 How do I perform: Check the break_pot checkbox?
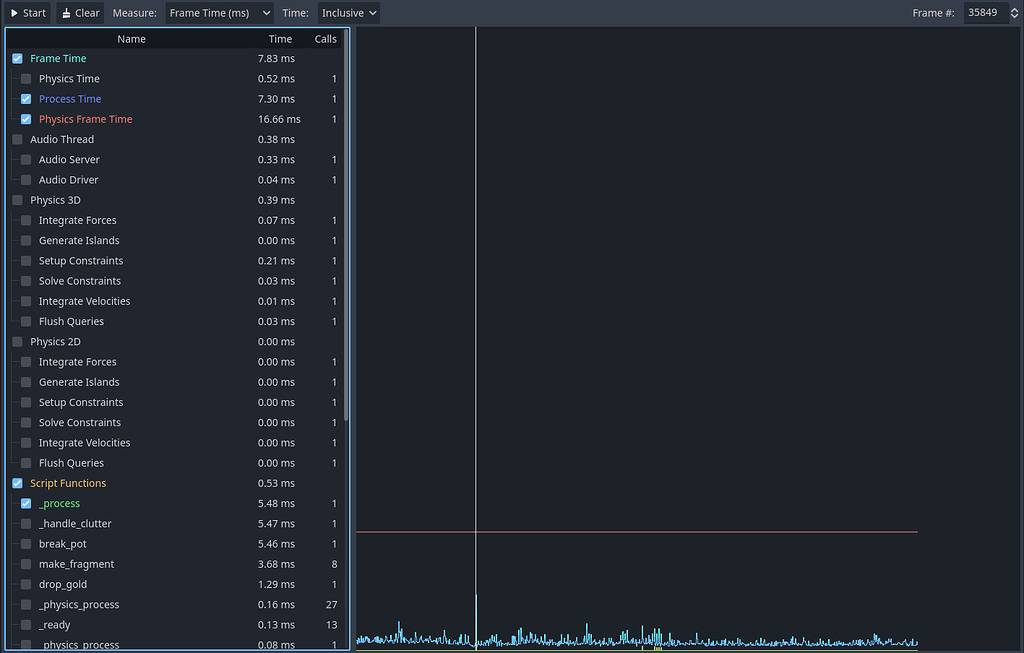click(26, 545)
